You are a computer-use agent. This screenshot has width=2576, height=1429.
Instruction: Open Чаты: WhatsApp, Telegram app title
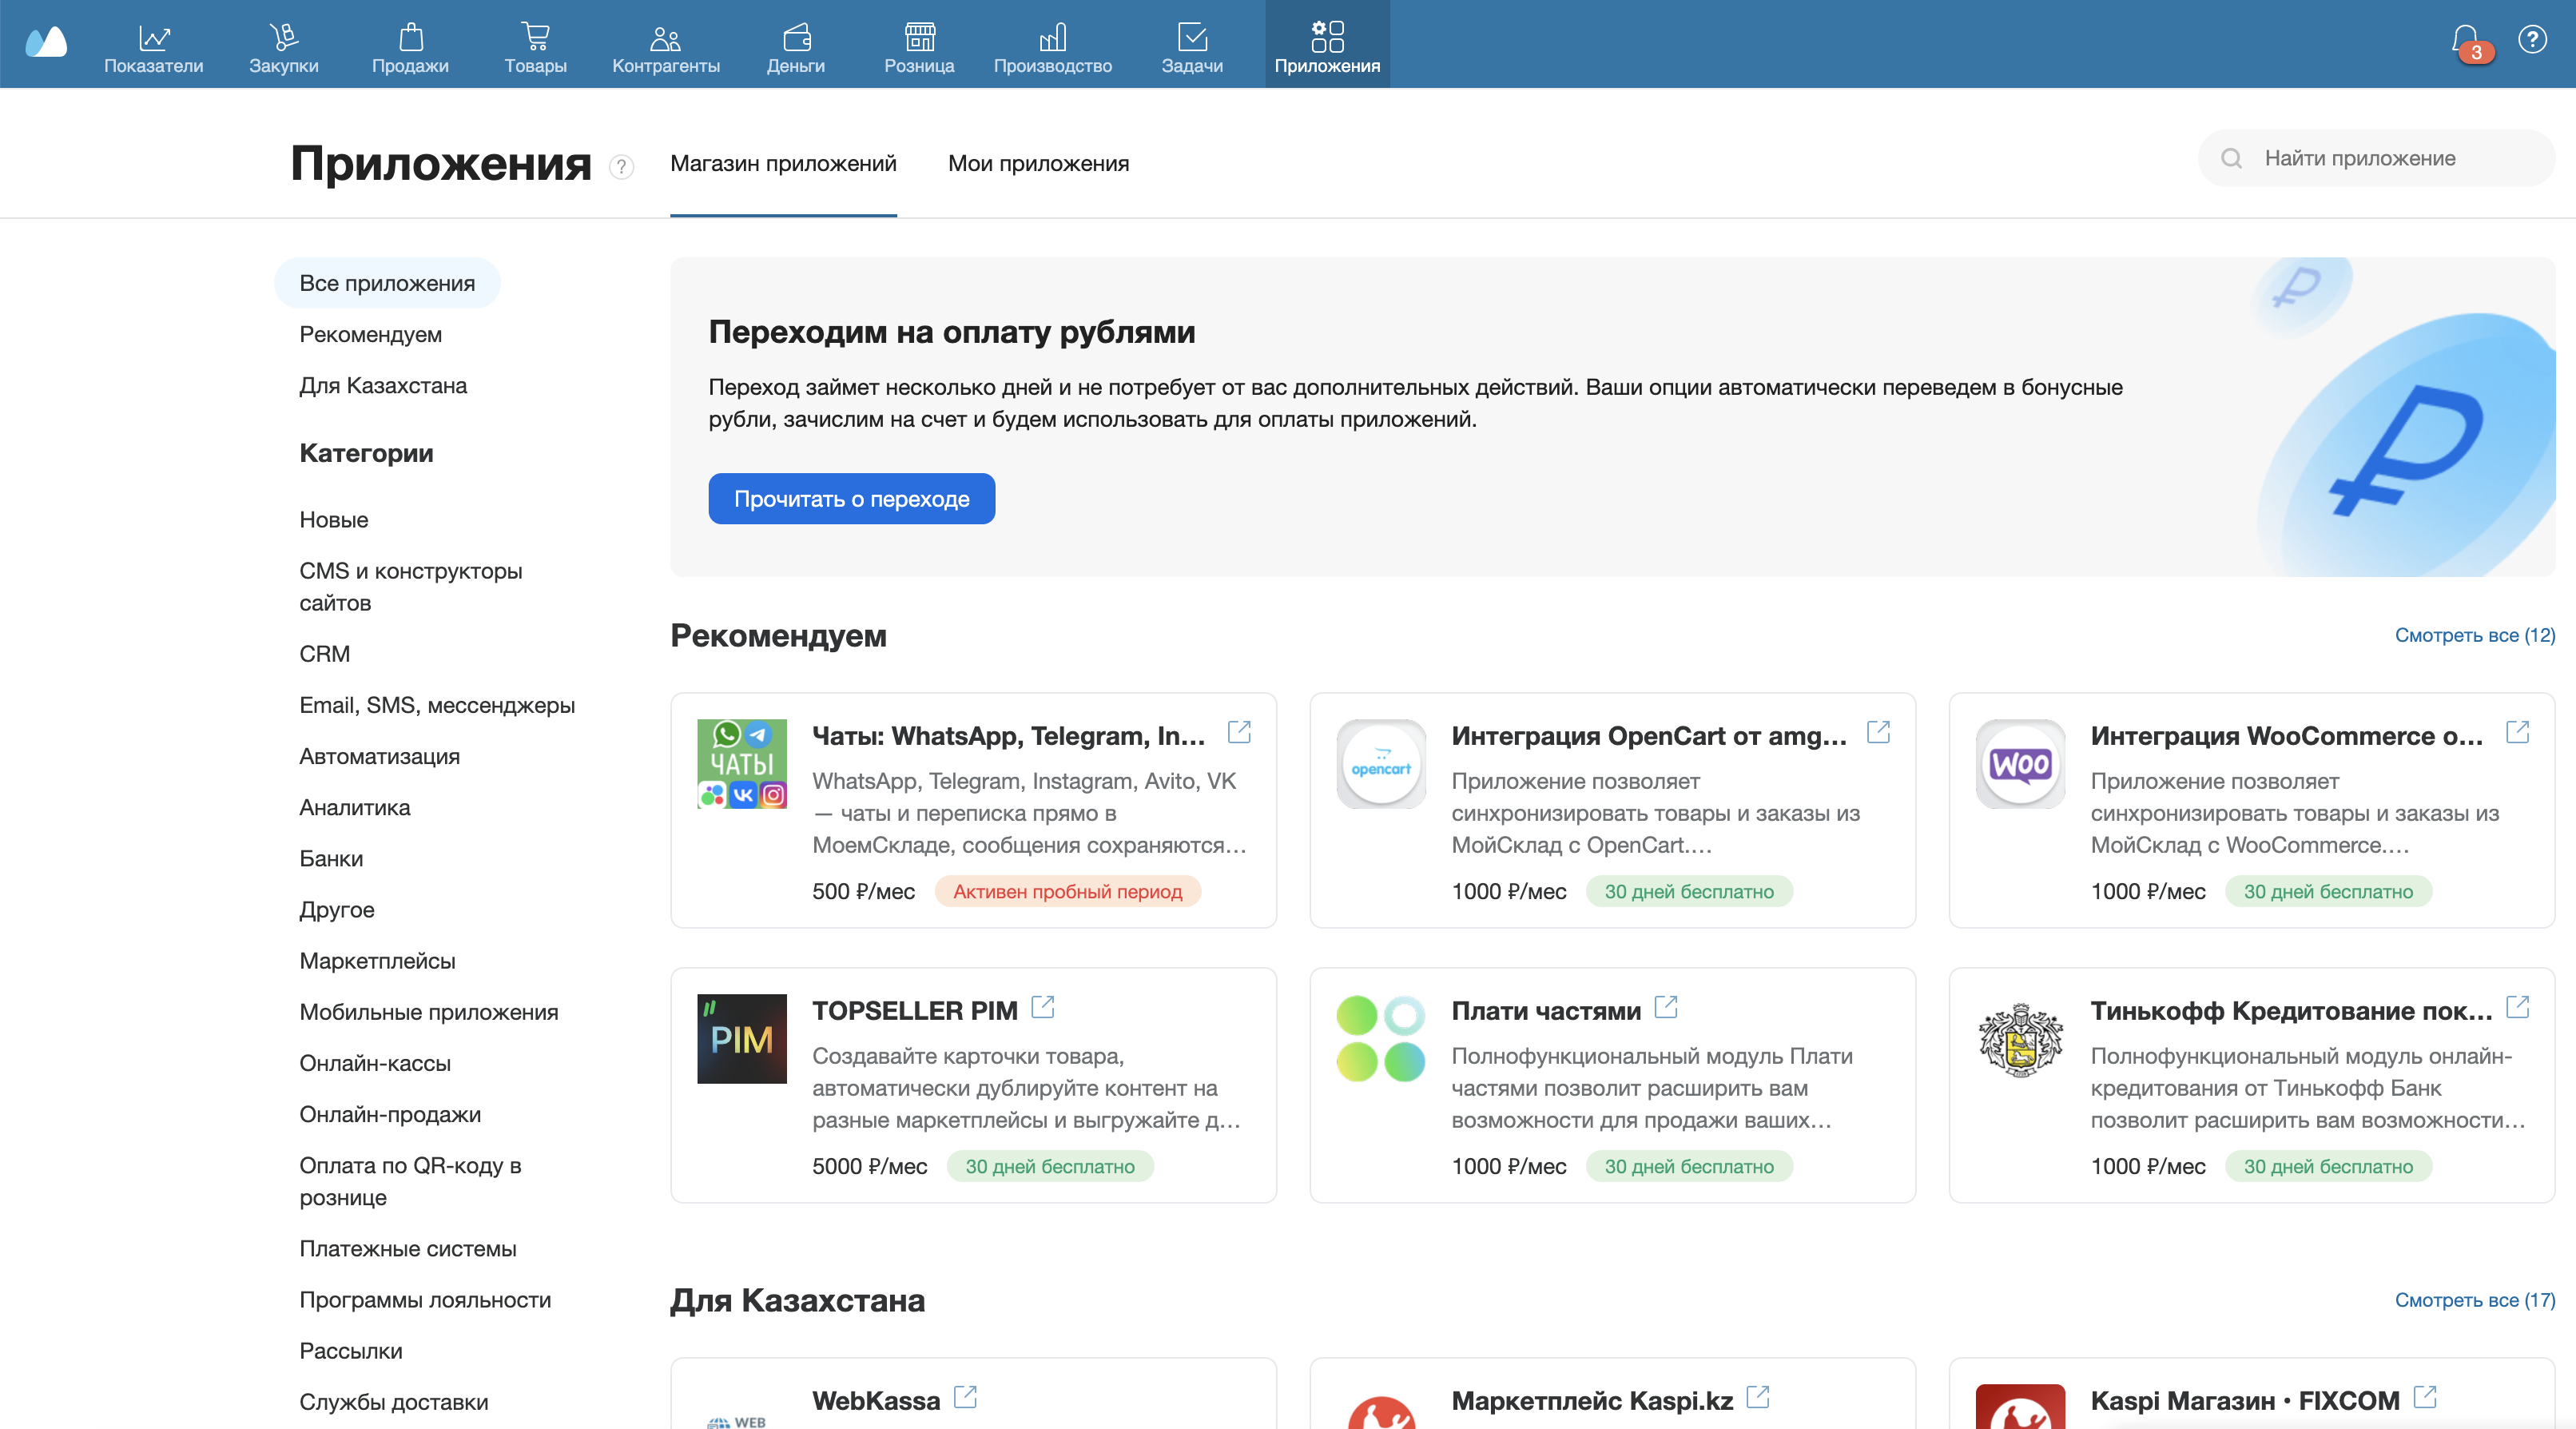click(x=1008, y=736)
